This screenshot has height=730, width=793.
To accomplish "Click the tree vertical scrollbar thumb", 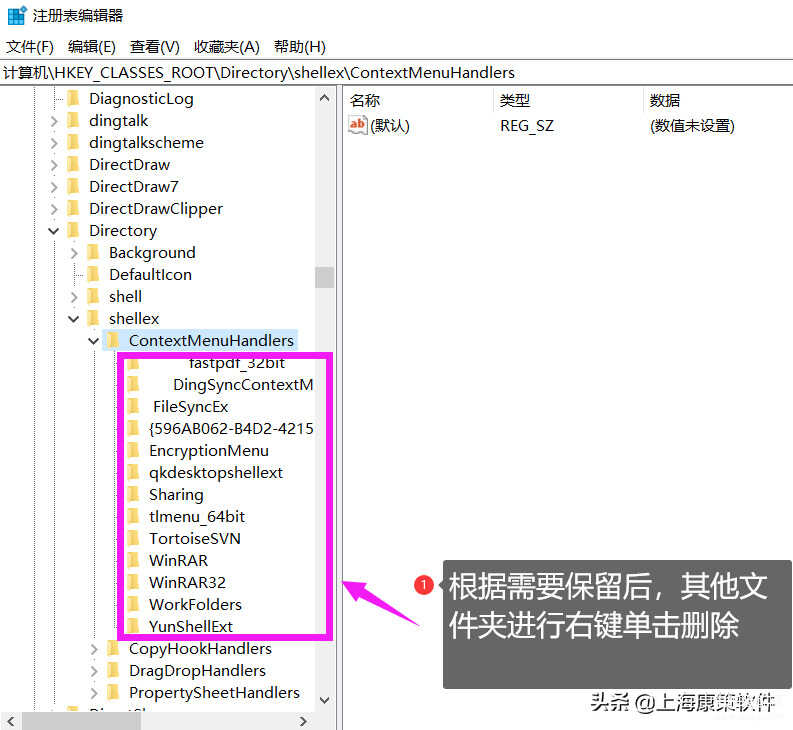I will (x=324, y=277).
